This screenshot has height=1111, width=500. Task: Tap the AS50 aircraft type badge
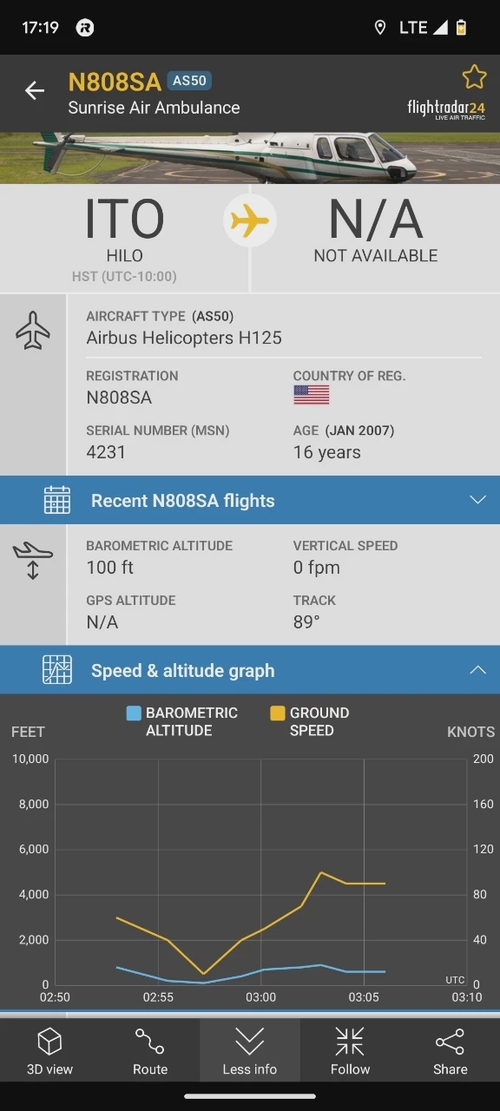pos(189,81)
